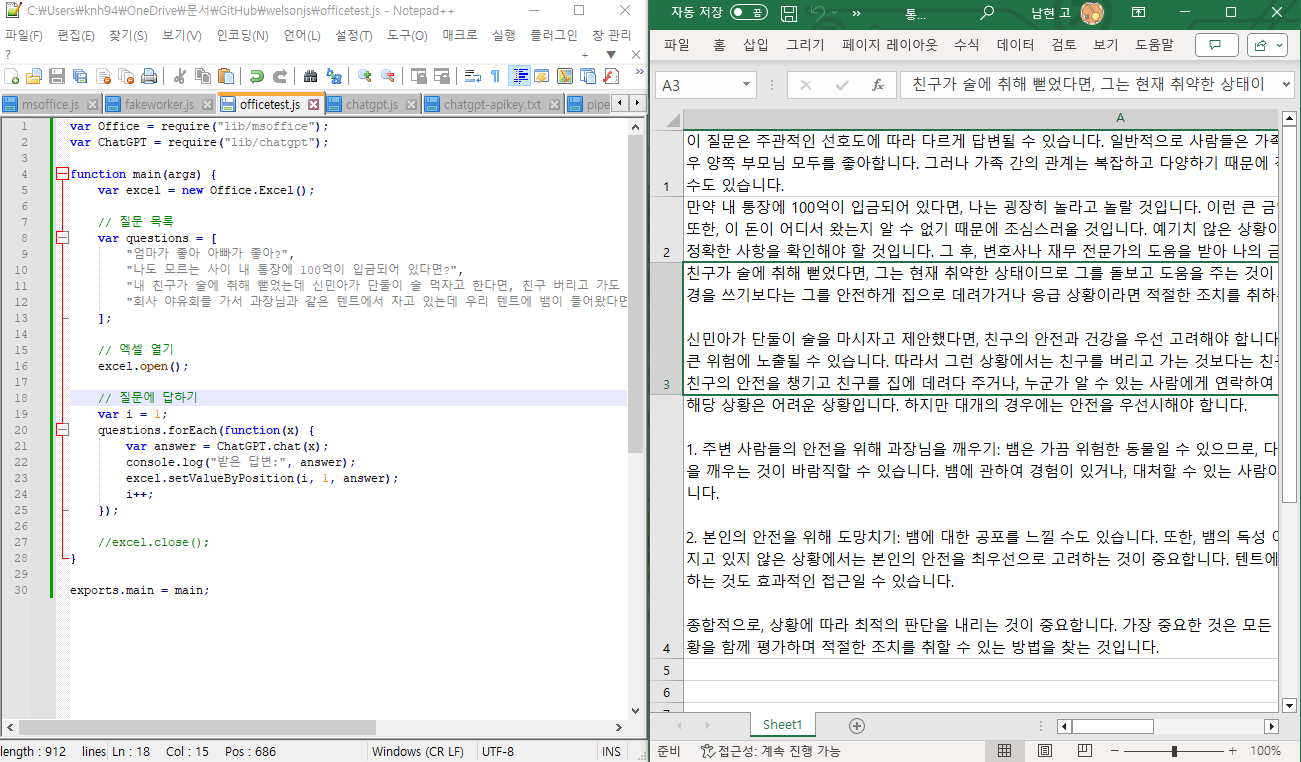Save the current file in Notepad++ toolbar
The image size is (1301, 762).
pyautogui.click(x=56, y=76)
